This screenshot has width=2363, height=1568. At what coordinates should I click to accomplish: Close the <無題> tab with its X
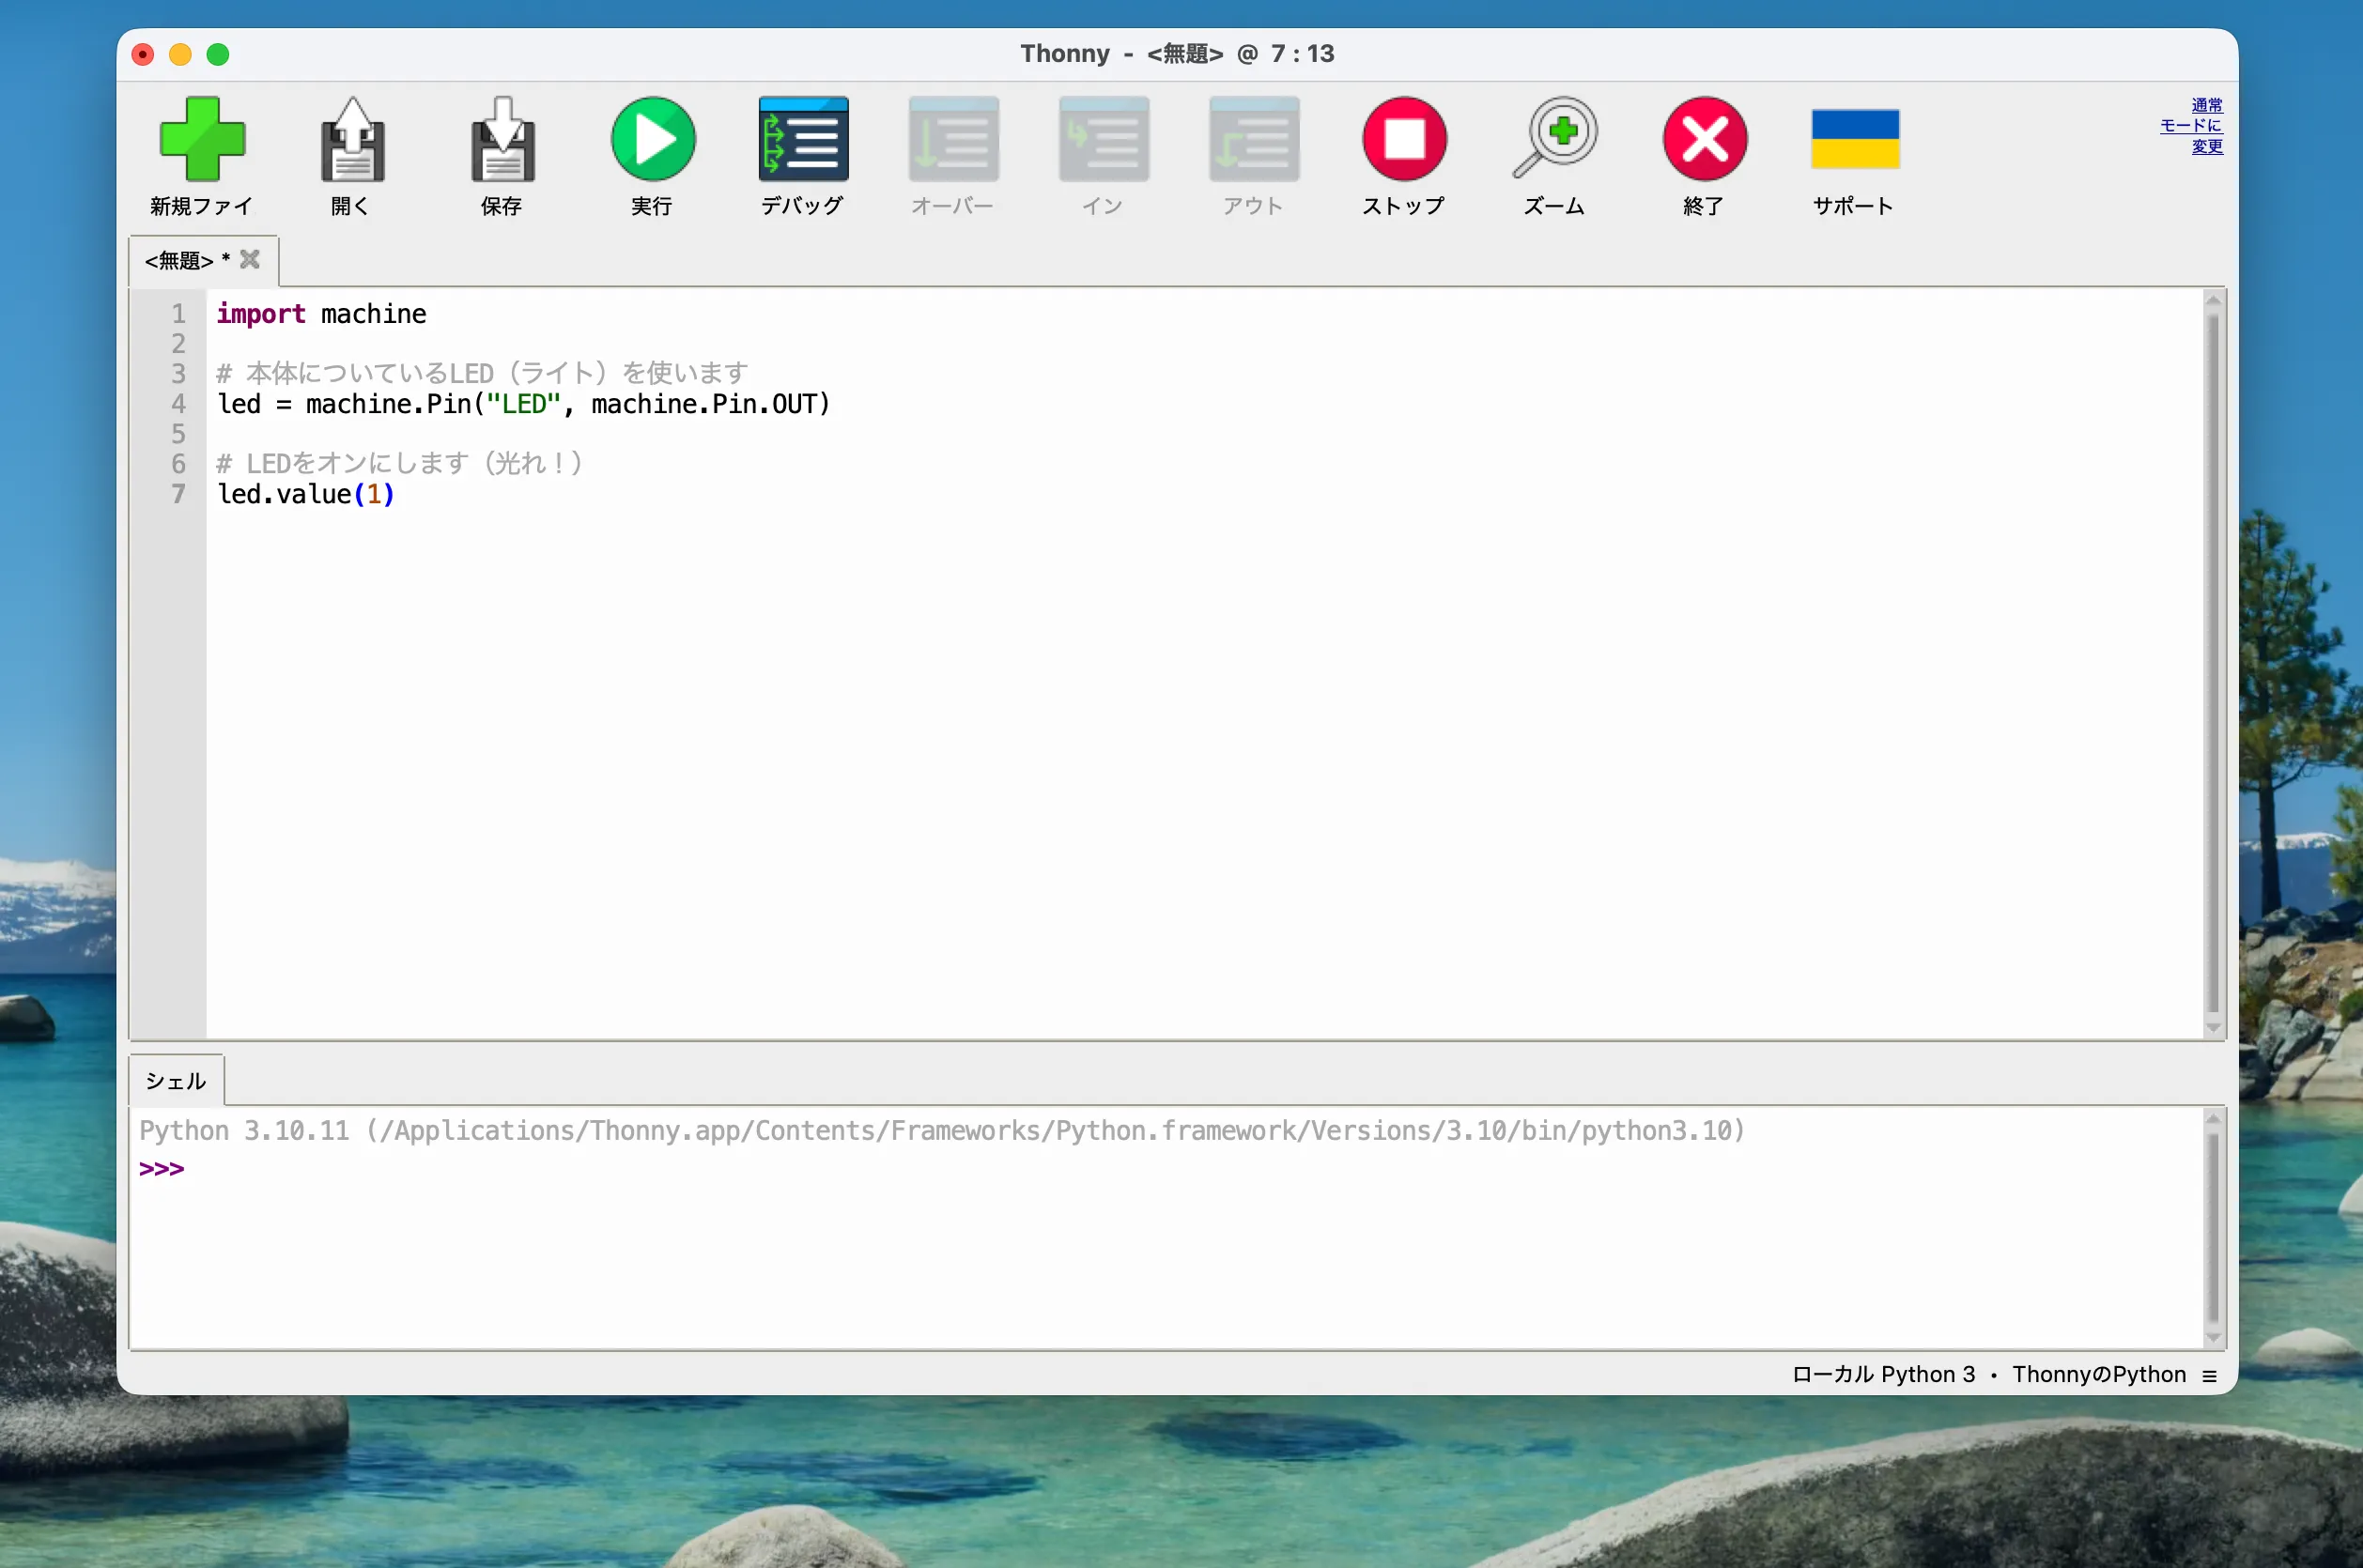(x=250, y=260)
